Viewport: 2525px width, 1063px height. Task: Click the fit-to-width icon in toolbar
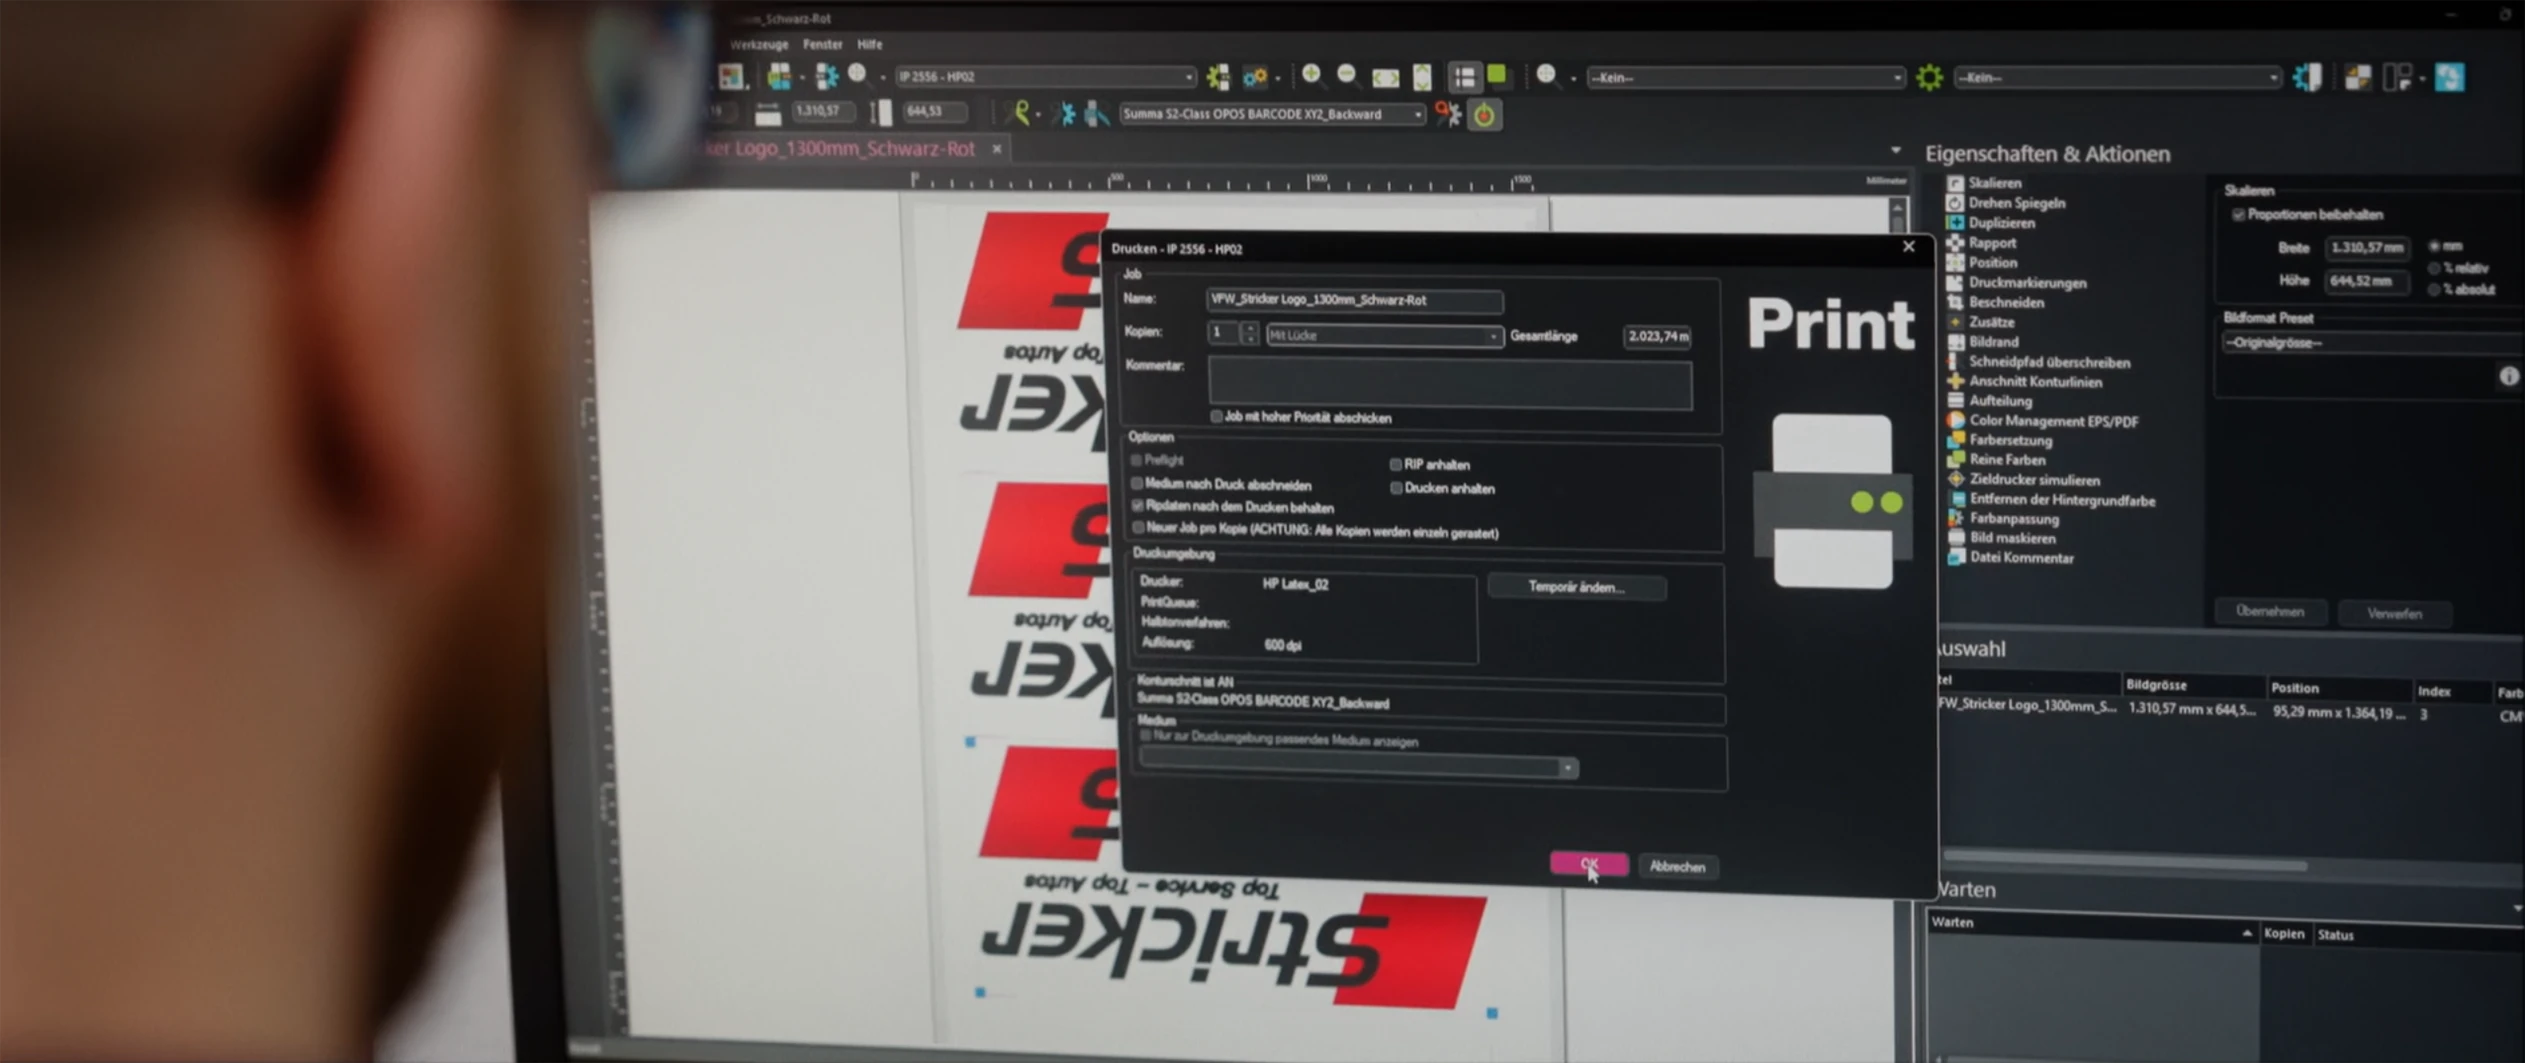(1385, 77)
